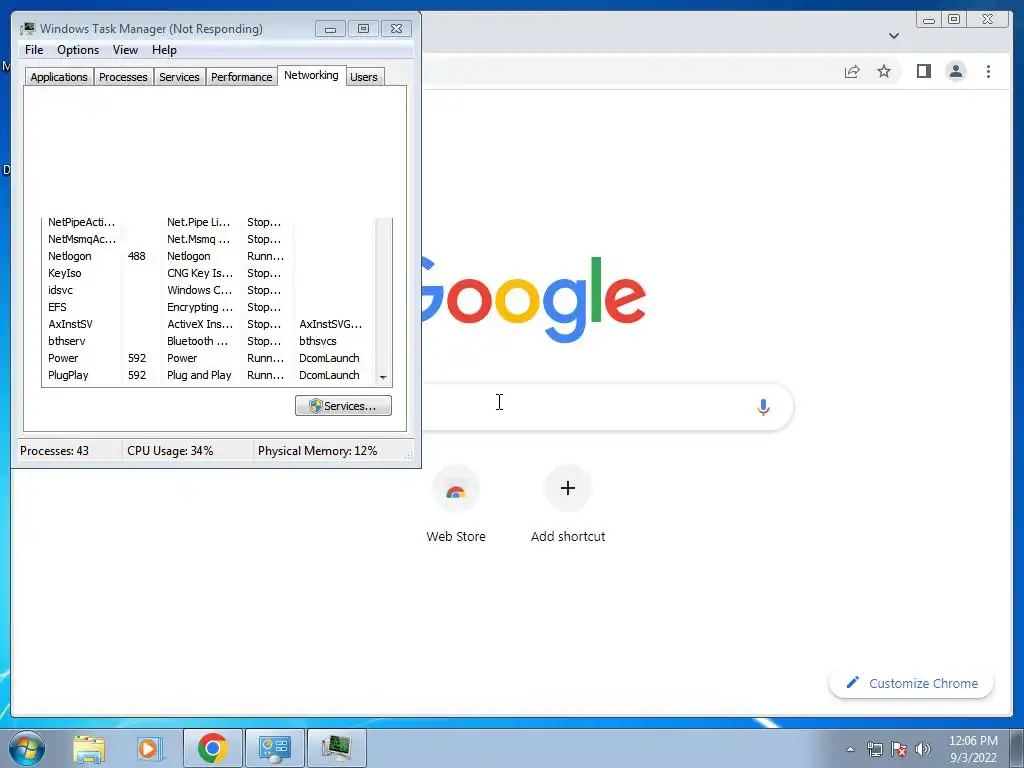Show hidden tray icons arrow
This screenshot has height=768, width=1024.
coord(850,749)
